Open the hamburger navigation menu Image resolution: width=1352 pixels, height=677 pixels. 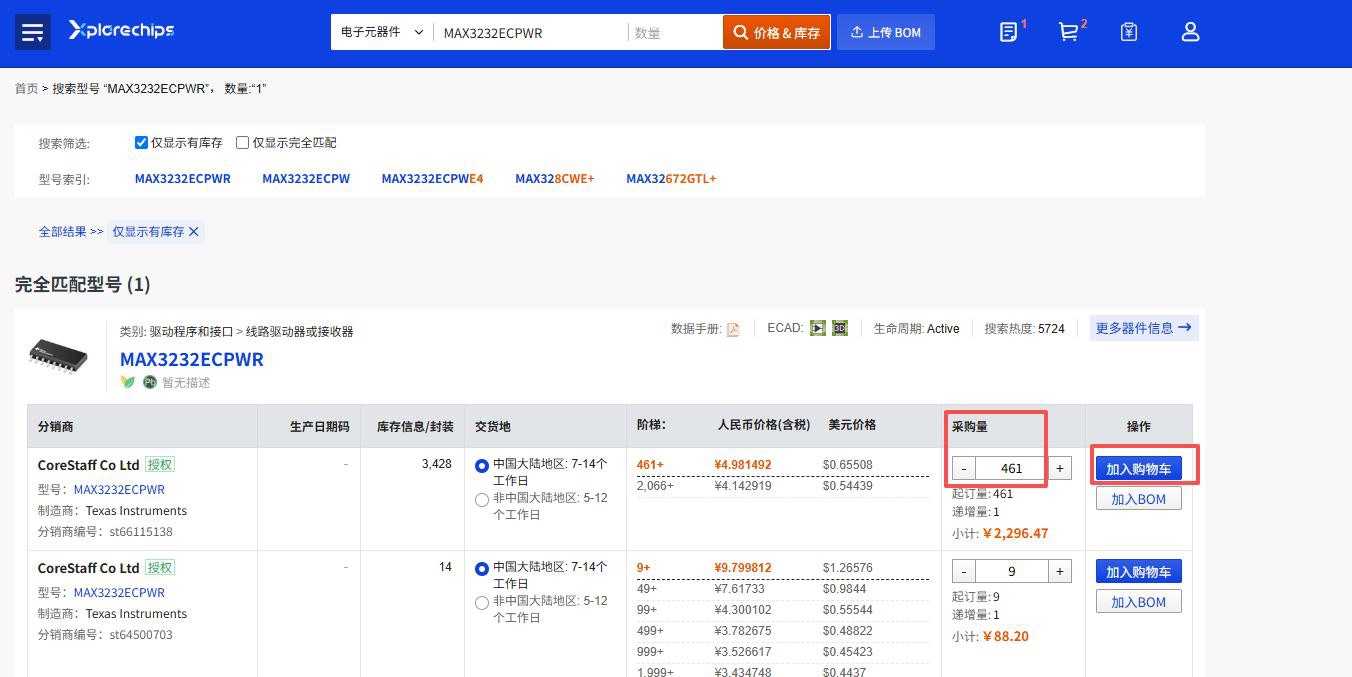pos(32,32)
